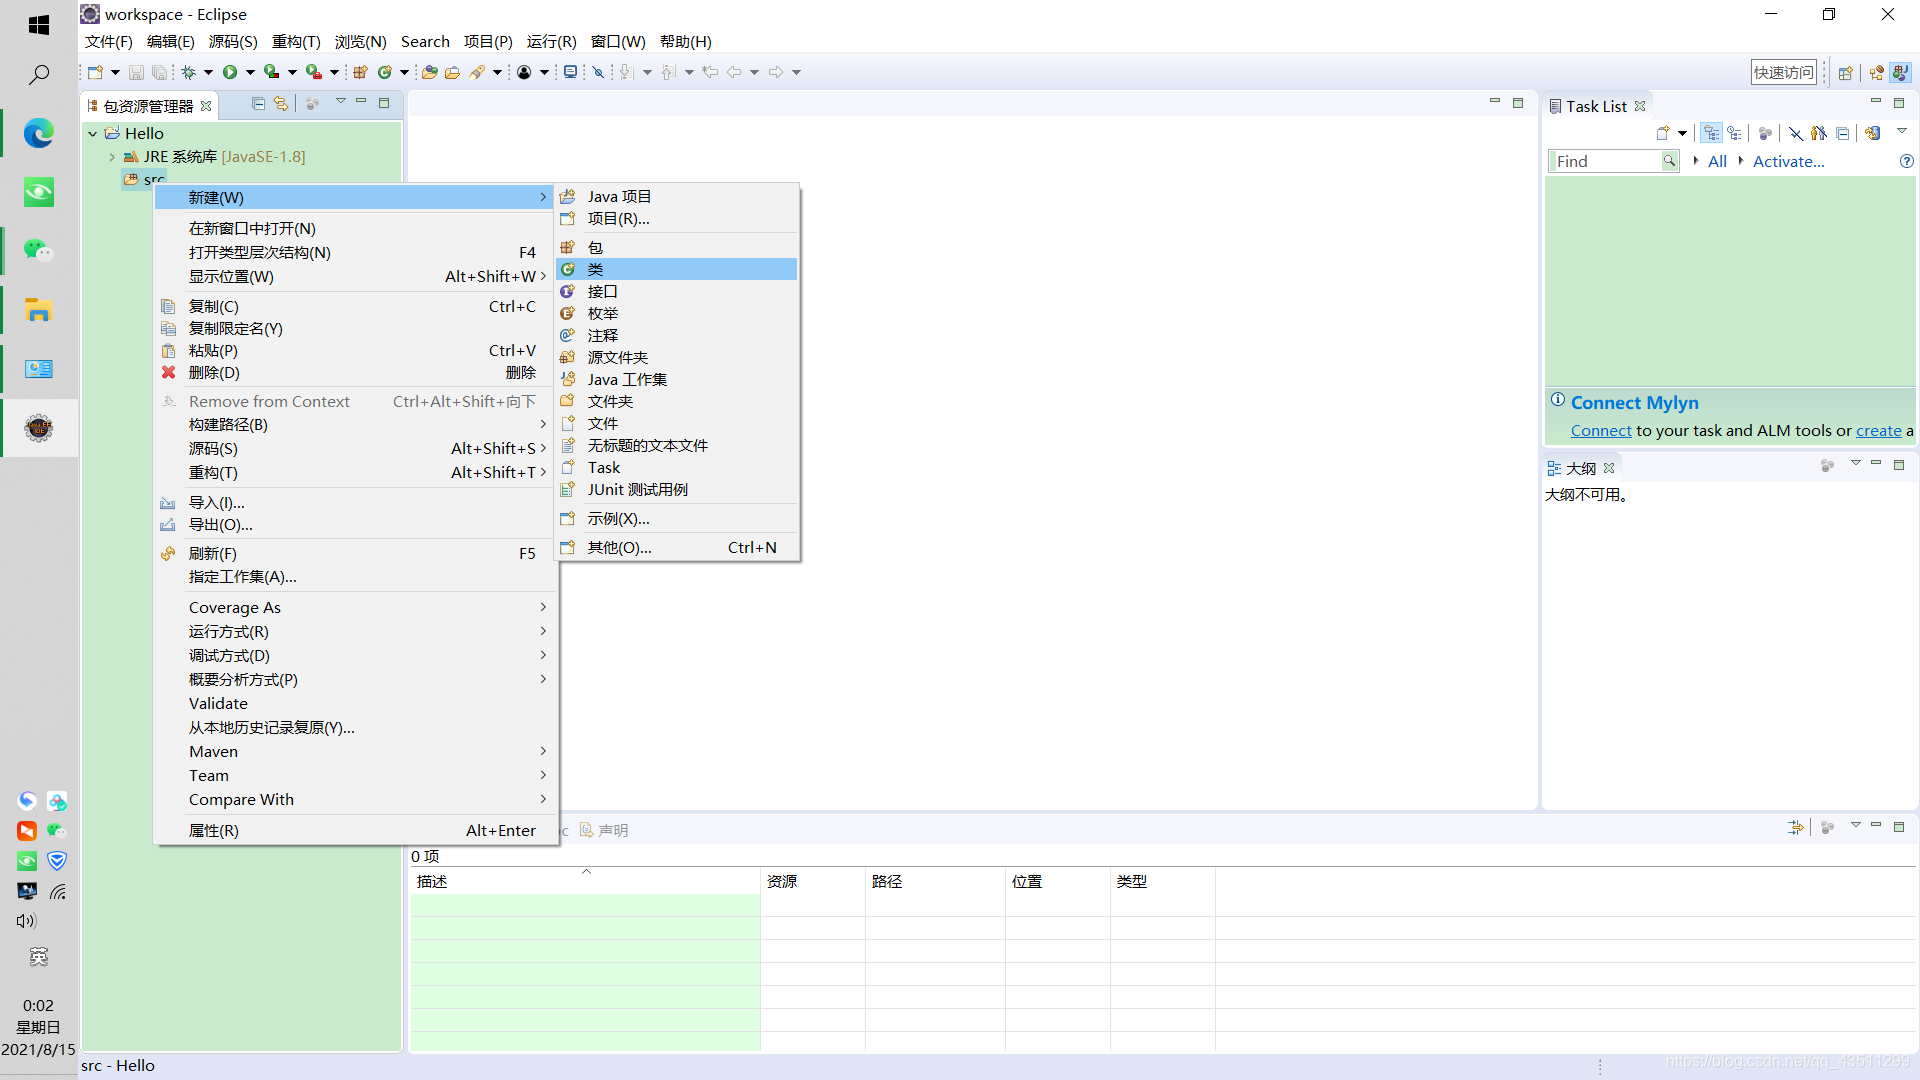Click the Java perspective icon
Viewport: 1920px width, 1080px height.
click(x=1900, y=72)
